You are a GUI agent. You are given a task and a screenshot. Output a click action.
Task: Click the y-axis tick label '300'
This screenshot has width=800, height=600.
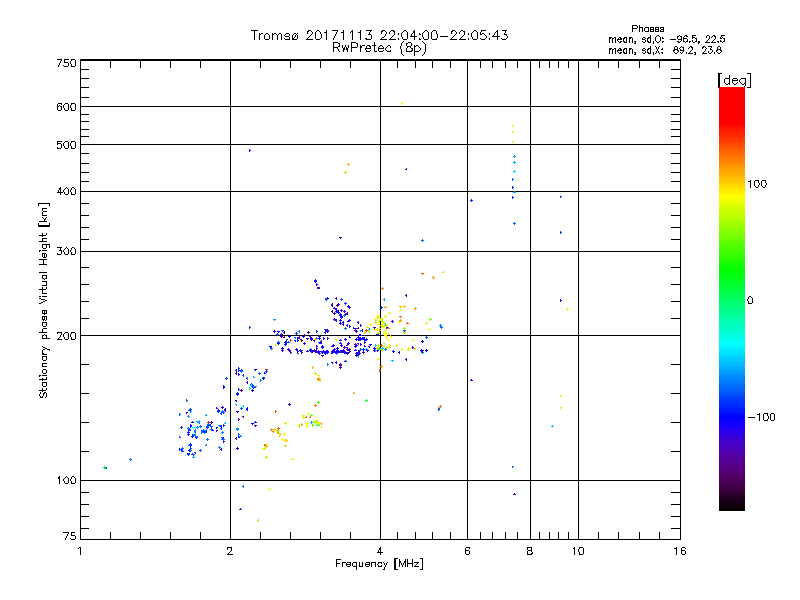pos(66,251)
